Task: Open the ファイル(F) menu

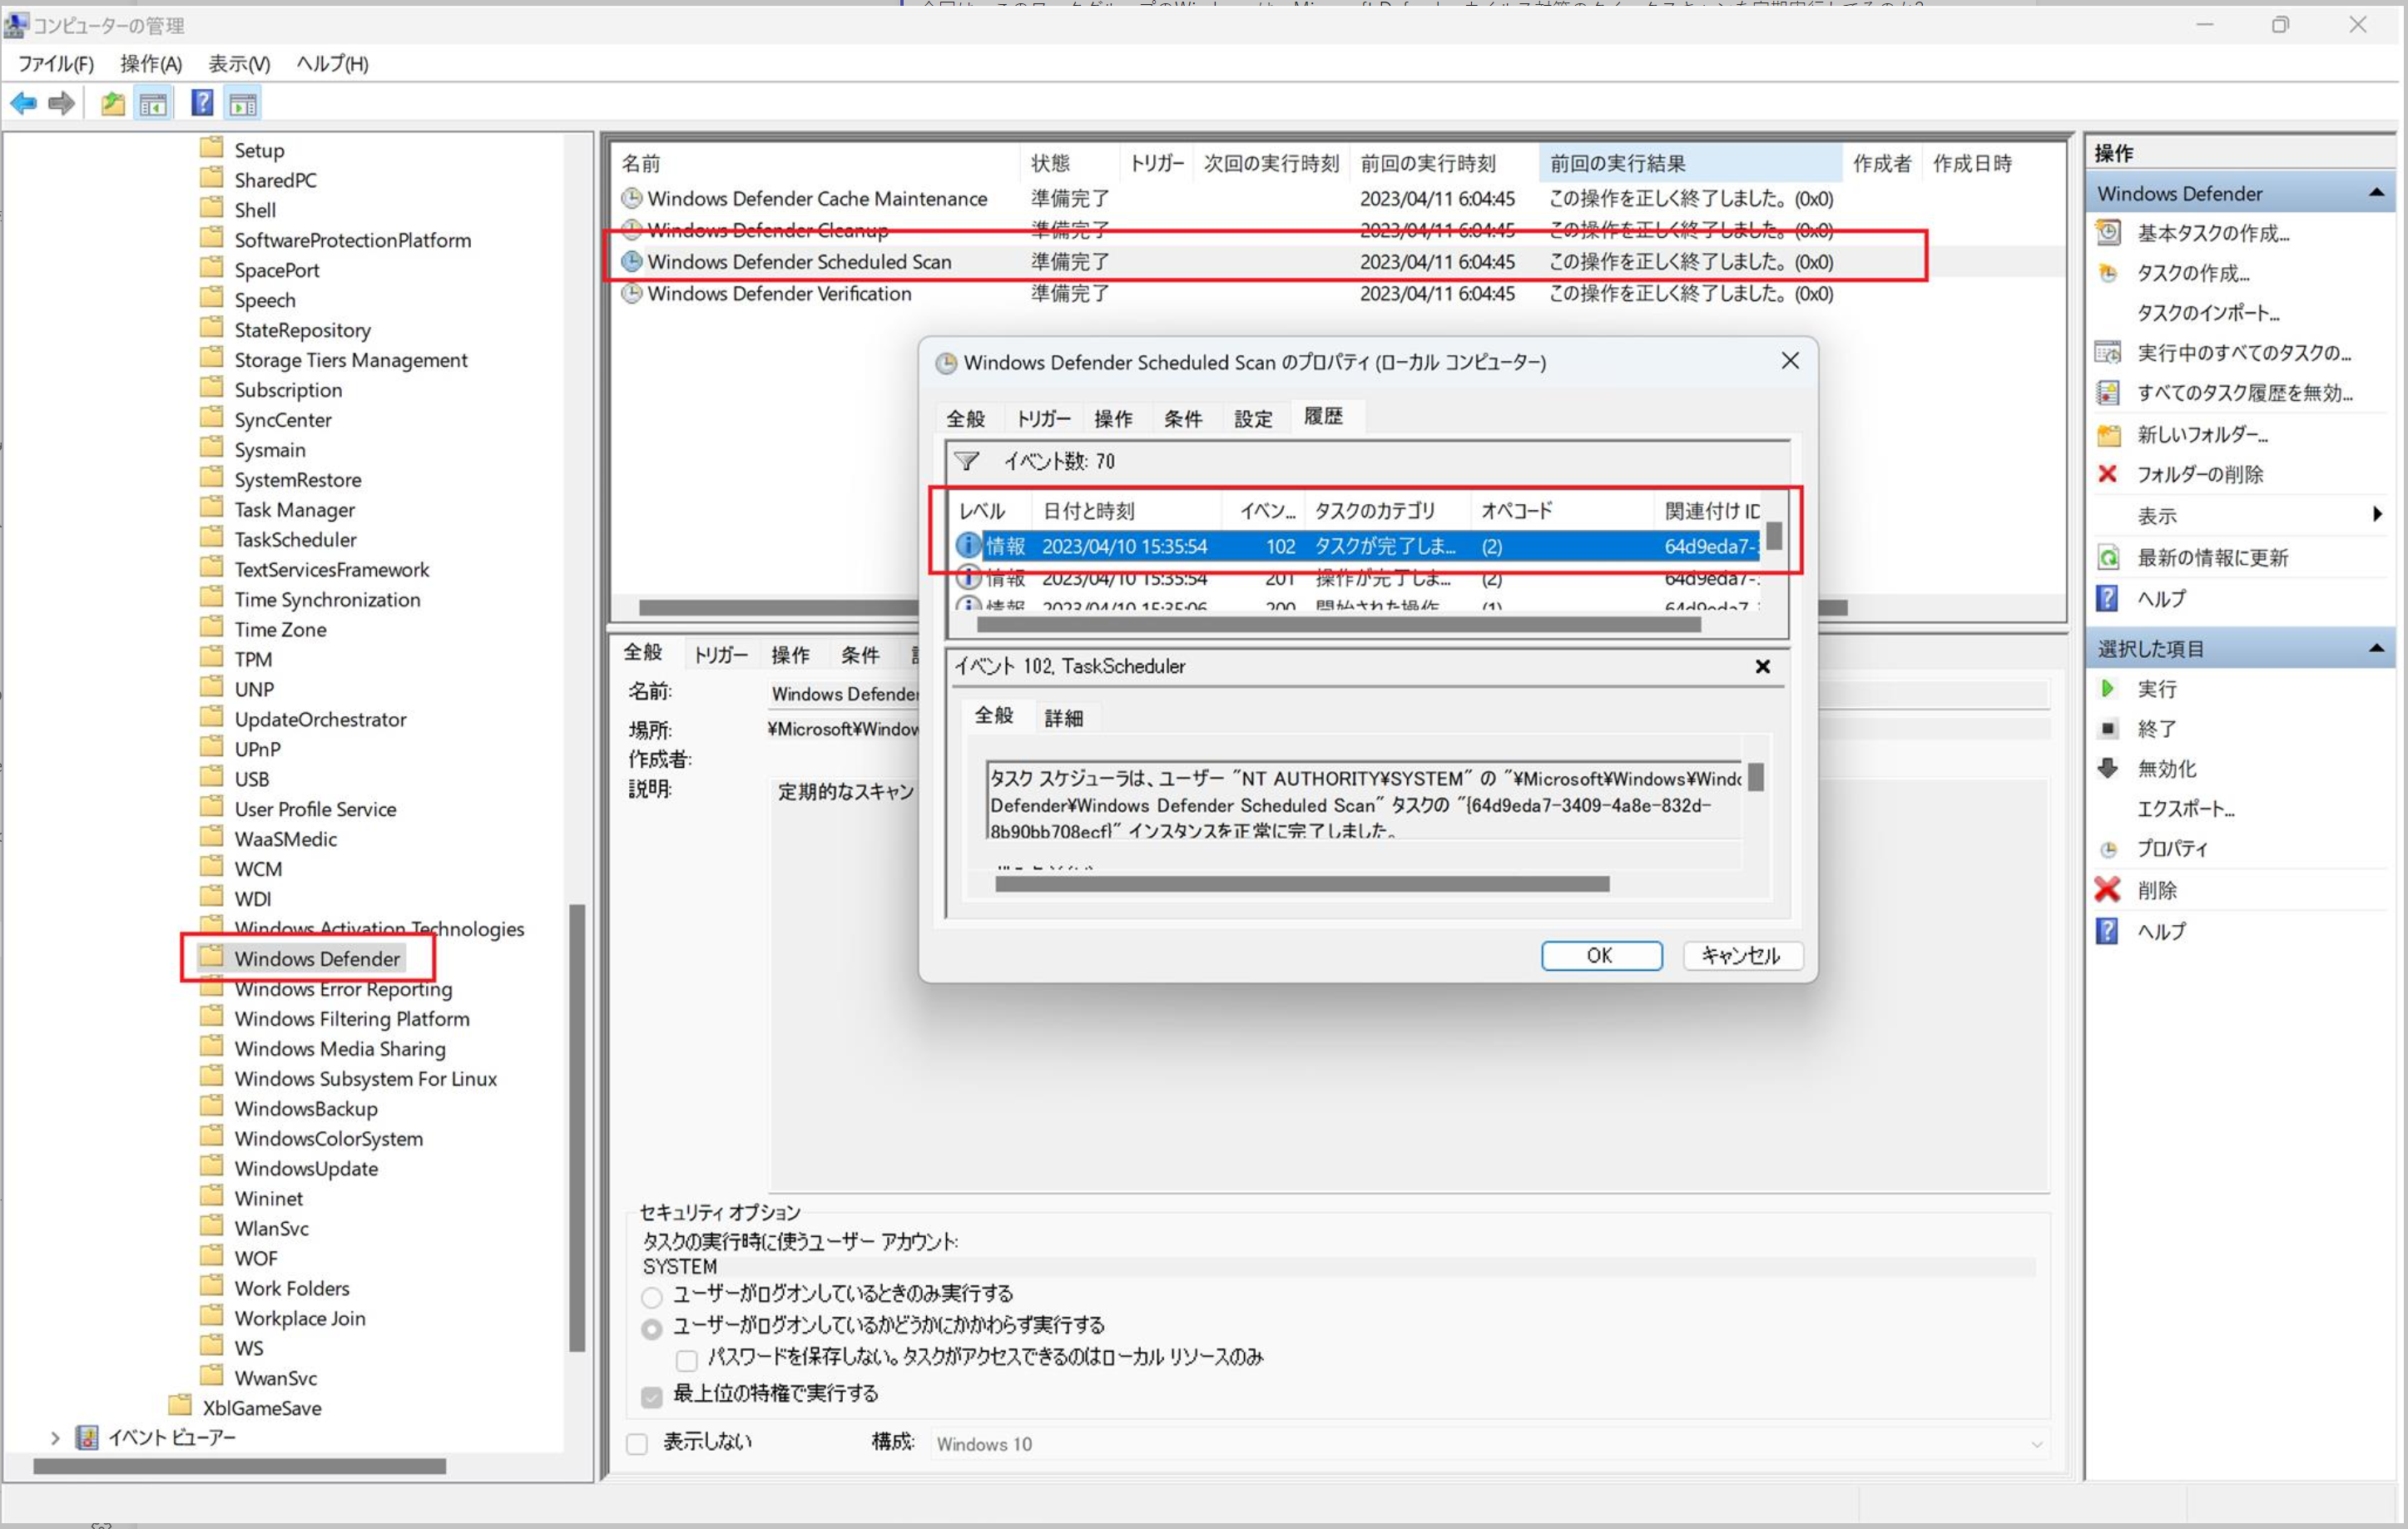Action: pos(56,63)
